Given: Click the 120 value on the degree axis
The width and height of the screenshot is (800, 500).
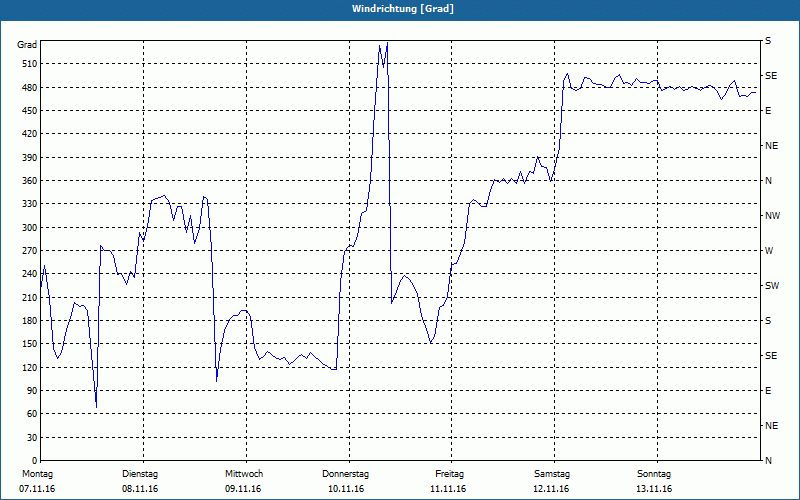Looking at the screenshot, I should click(x=30, y=367).
